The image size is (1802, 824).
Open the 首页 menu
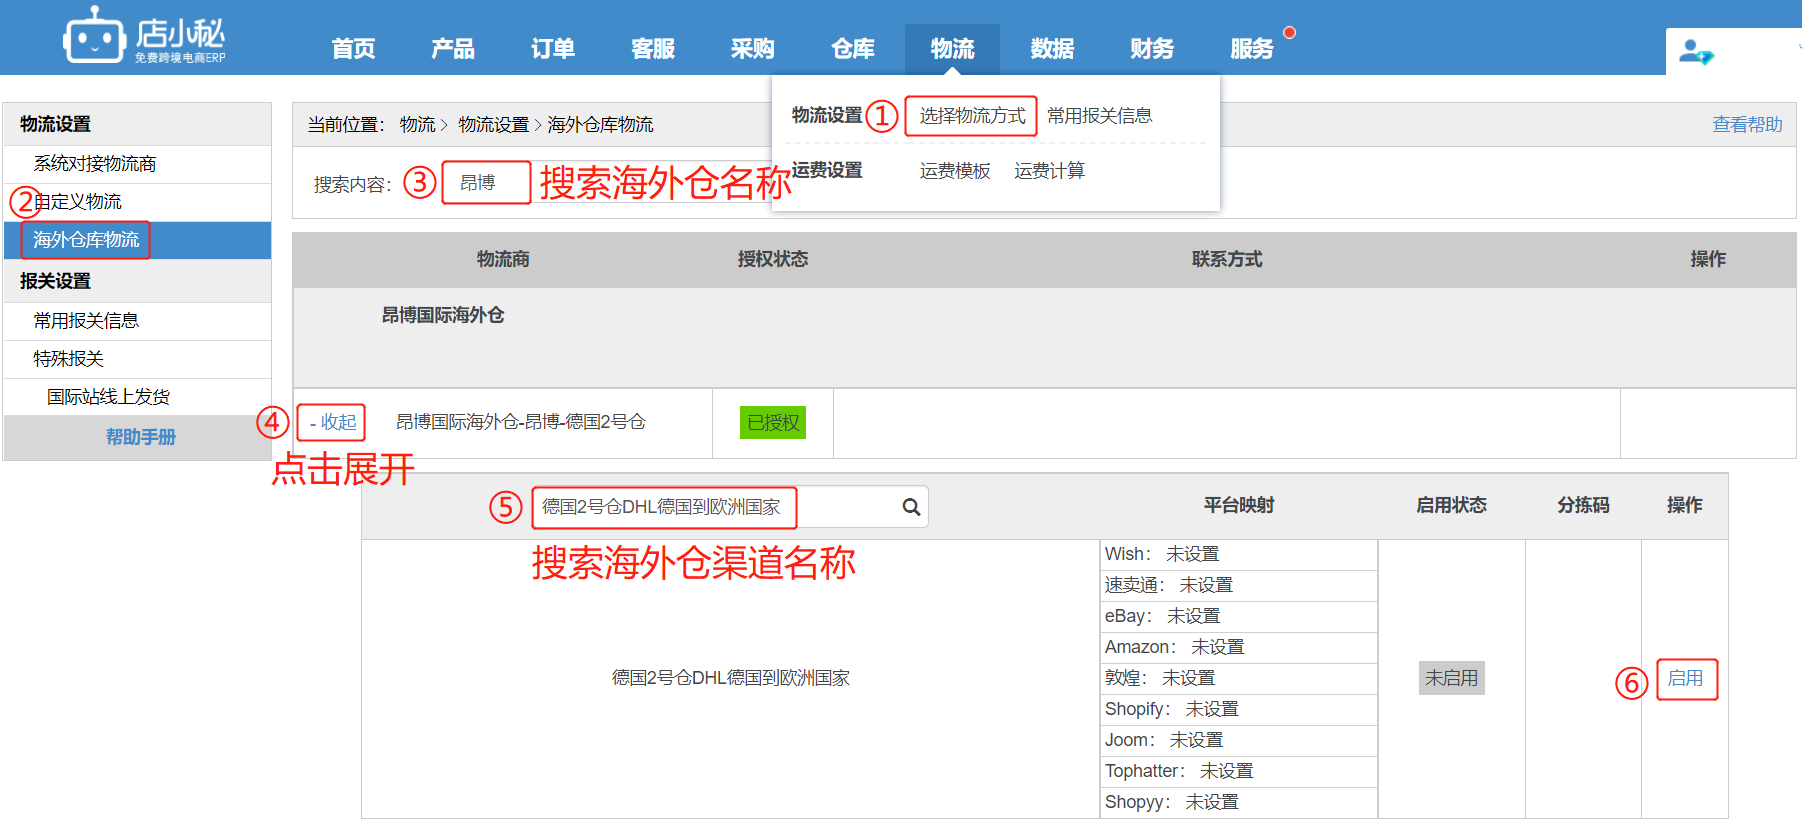click(354, 48)
